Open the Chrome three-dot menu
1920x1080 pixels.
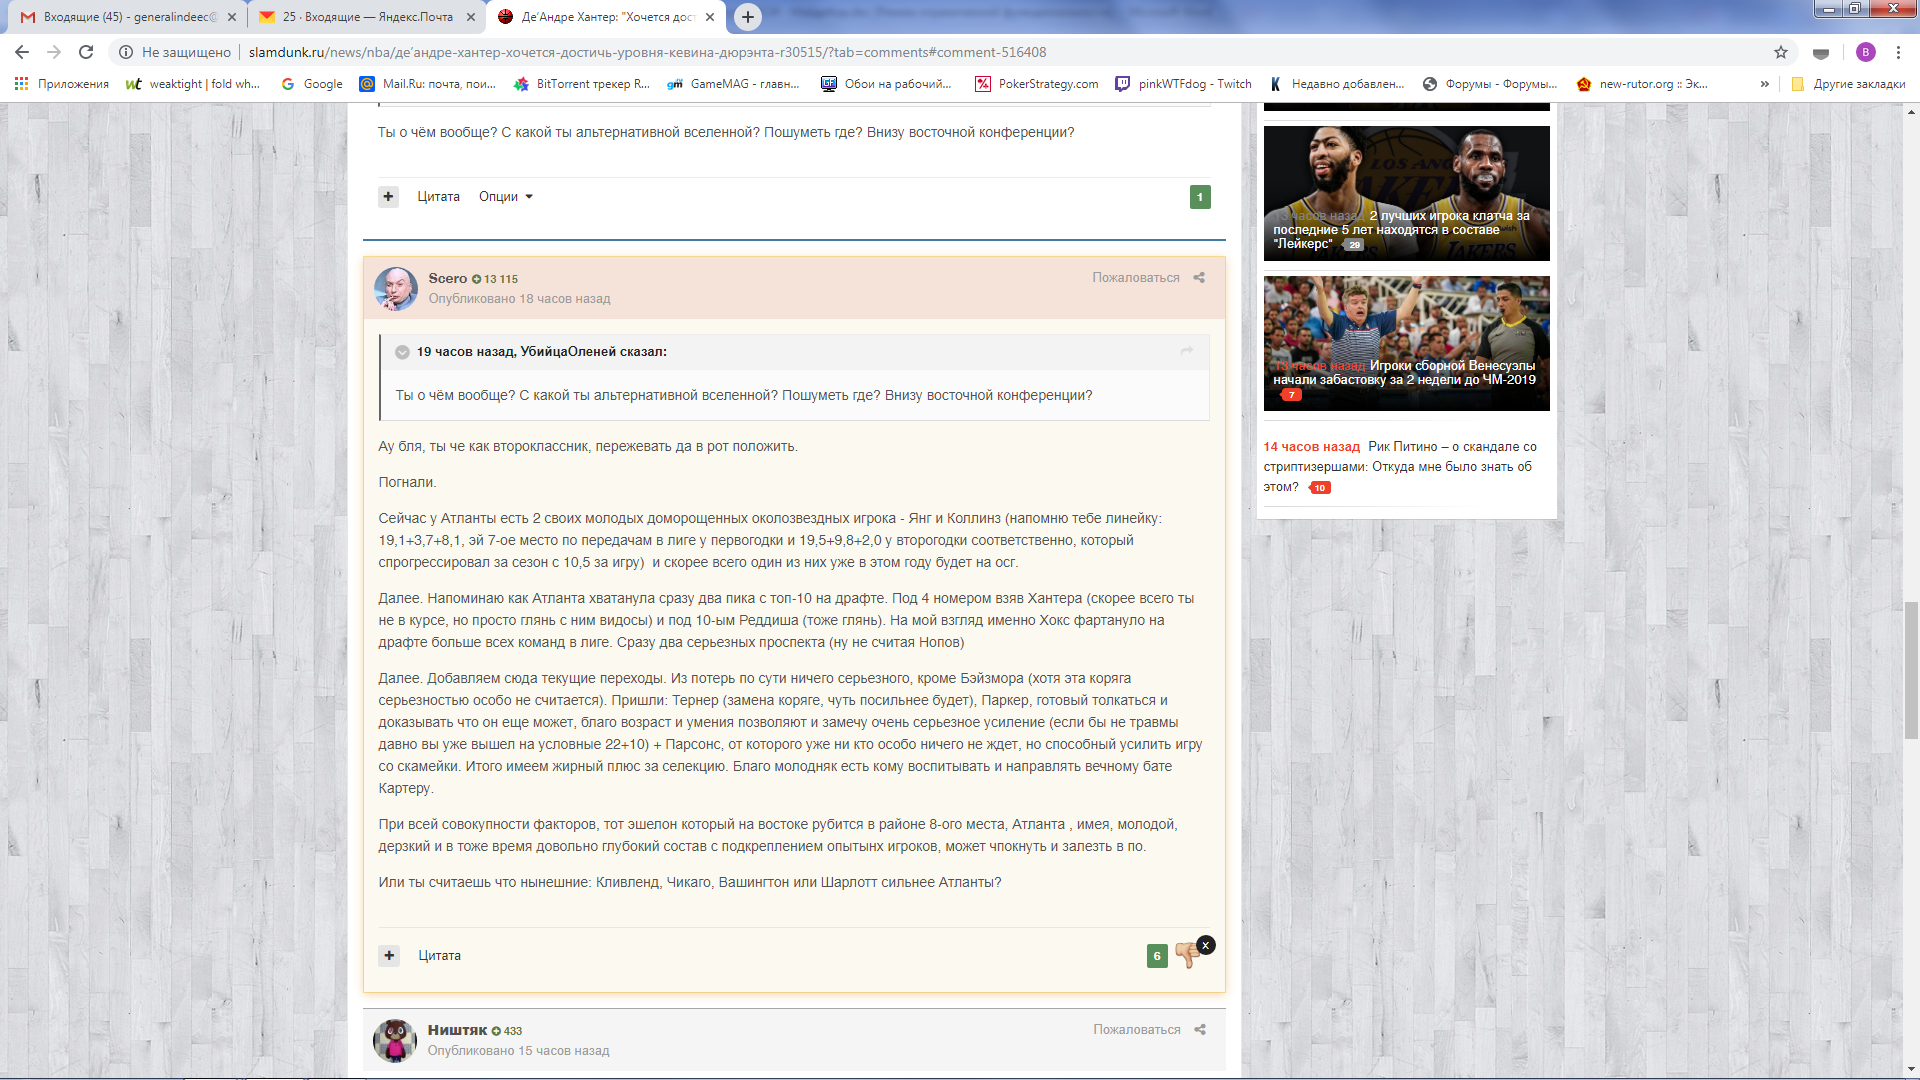[x=1898, y=52]
